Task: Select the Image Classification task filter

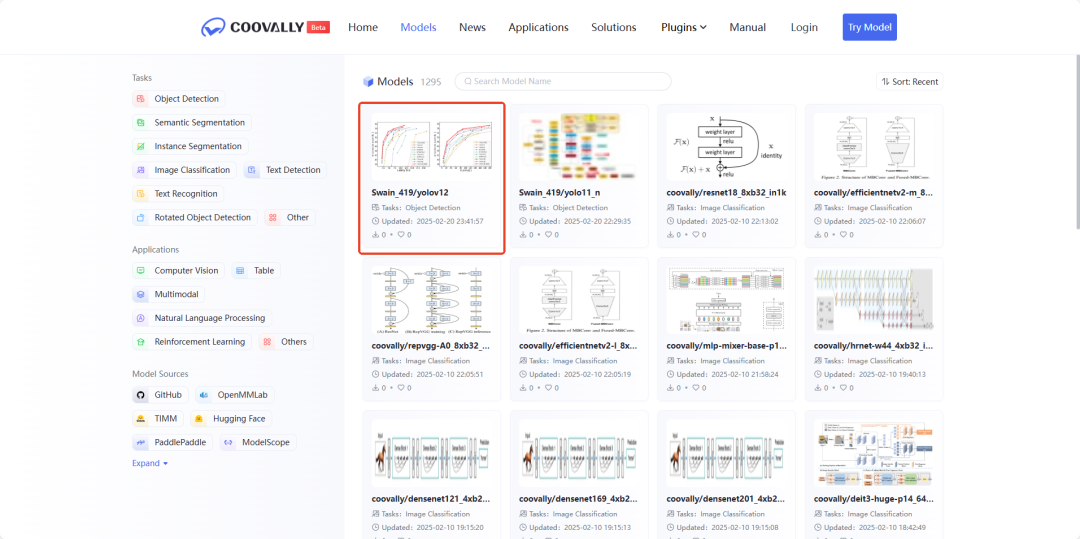Action: pos(184,170)
